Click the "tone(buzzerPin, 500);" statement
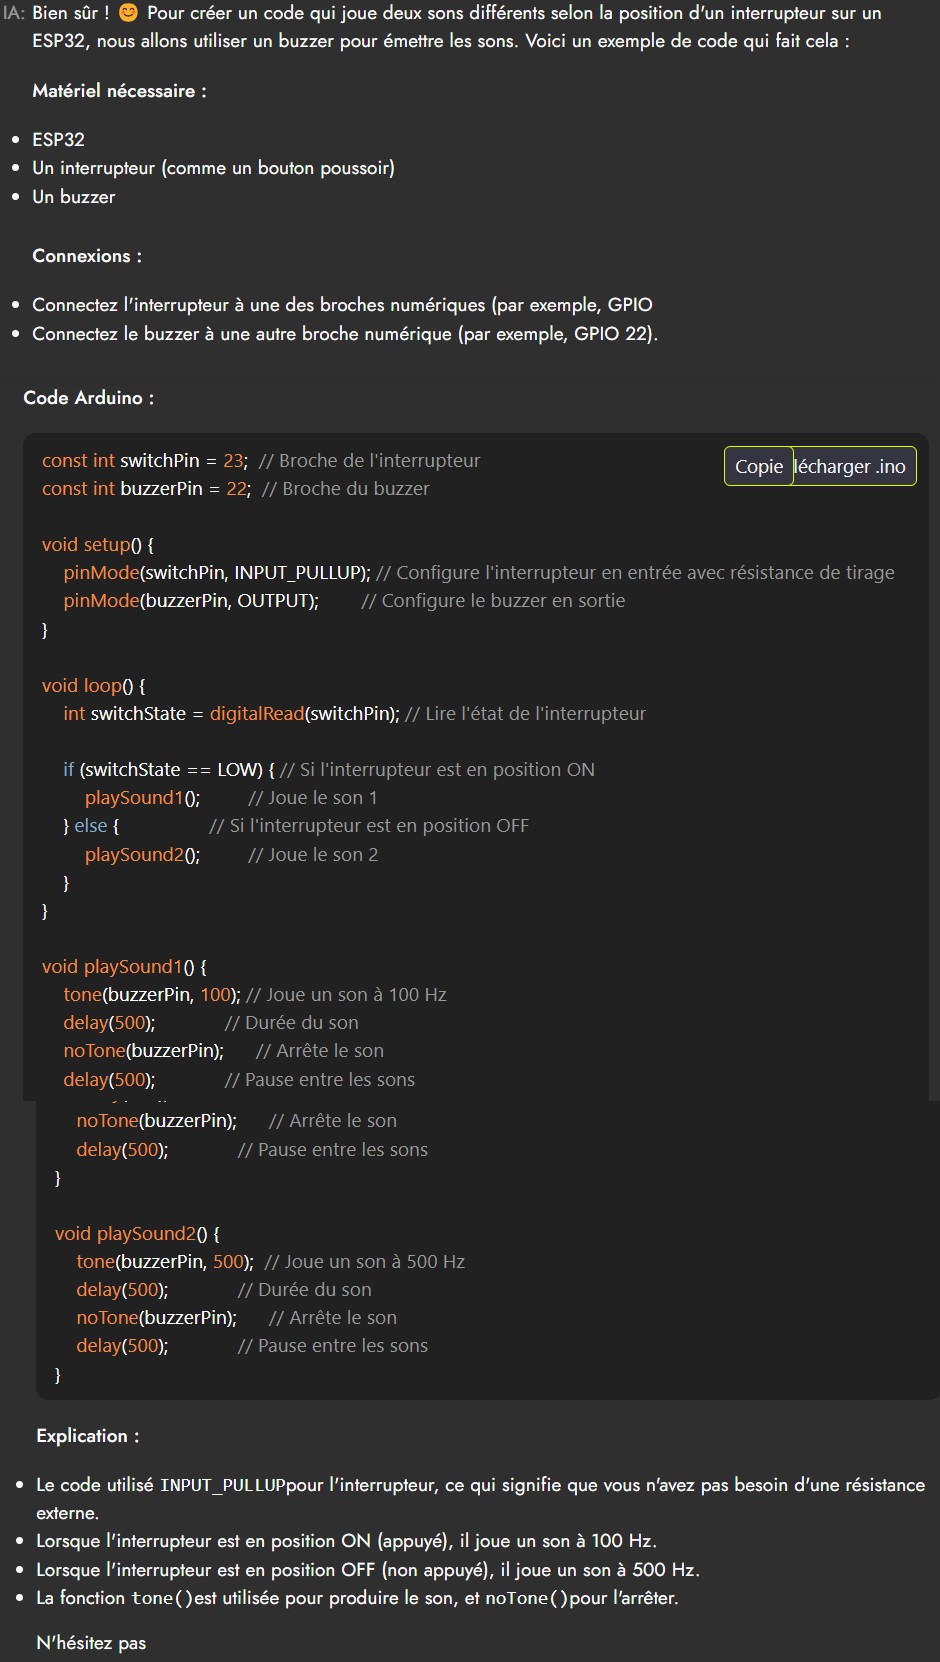940x1662 pixels. (x=165, y=1262)
